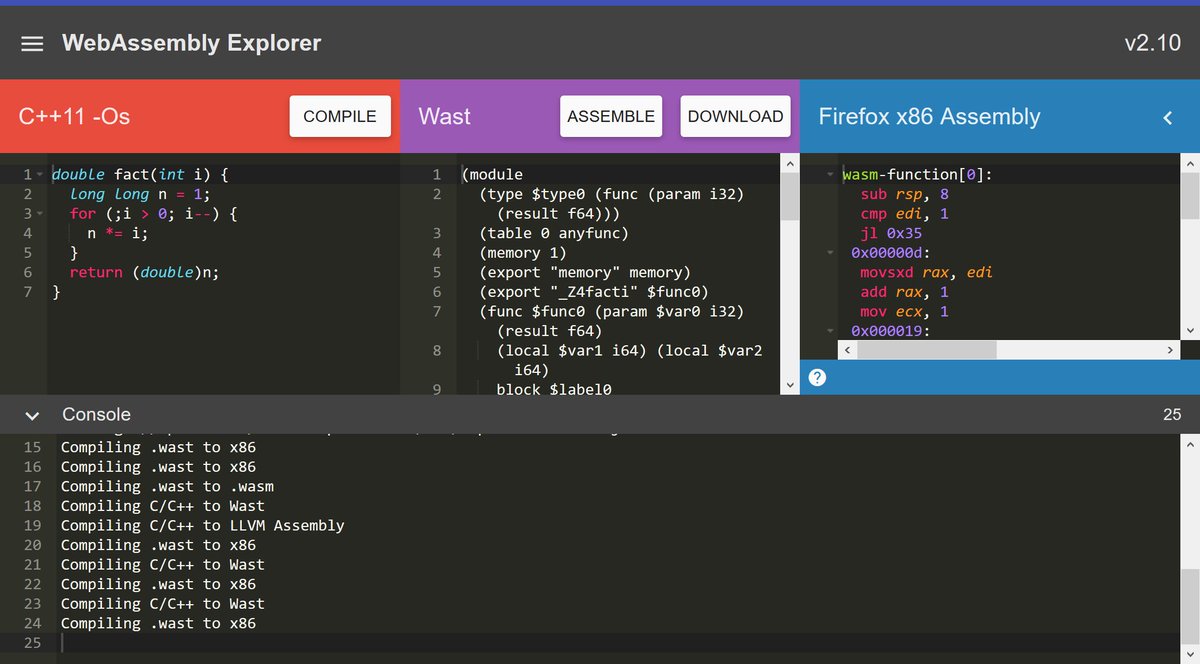Screen dimensions: 1200x664
Task: Open the C++11 -Os compiler options
Action: (x=75, y=116)
